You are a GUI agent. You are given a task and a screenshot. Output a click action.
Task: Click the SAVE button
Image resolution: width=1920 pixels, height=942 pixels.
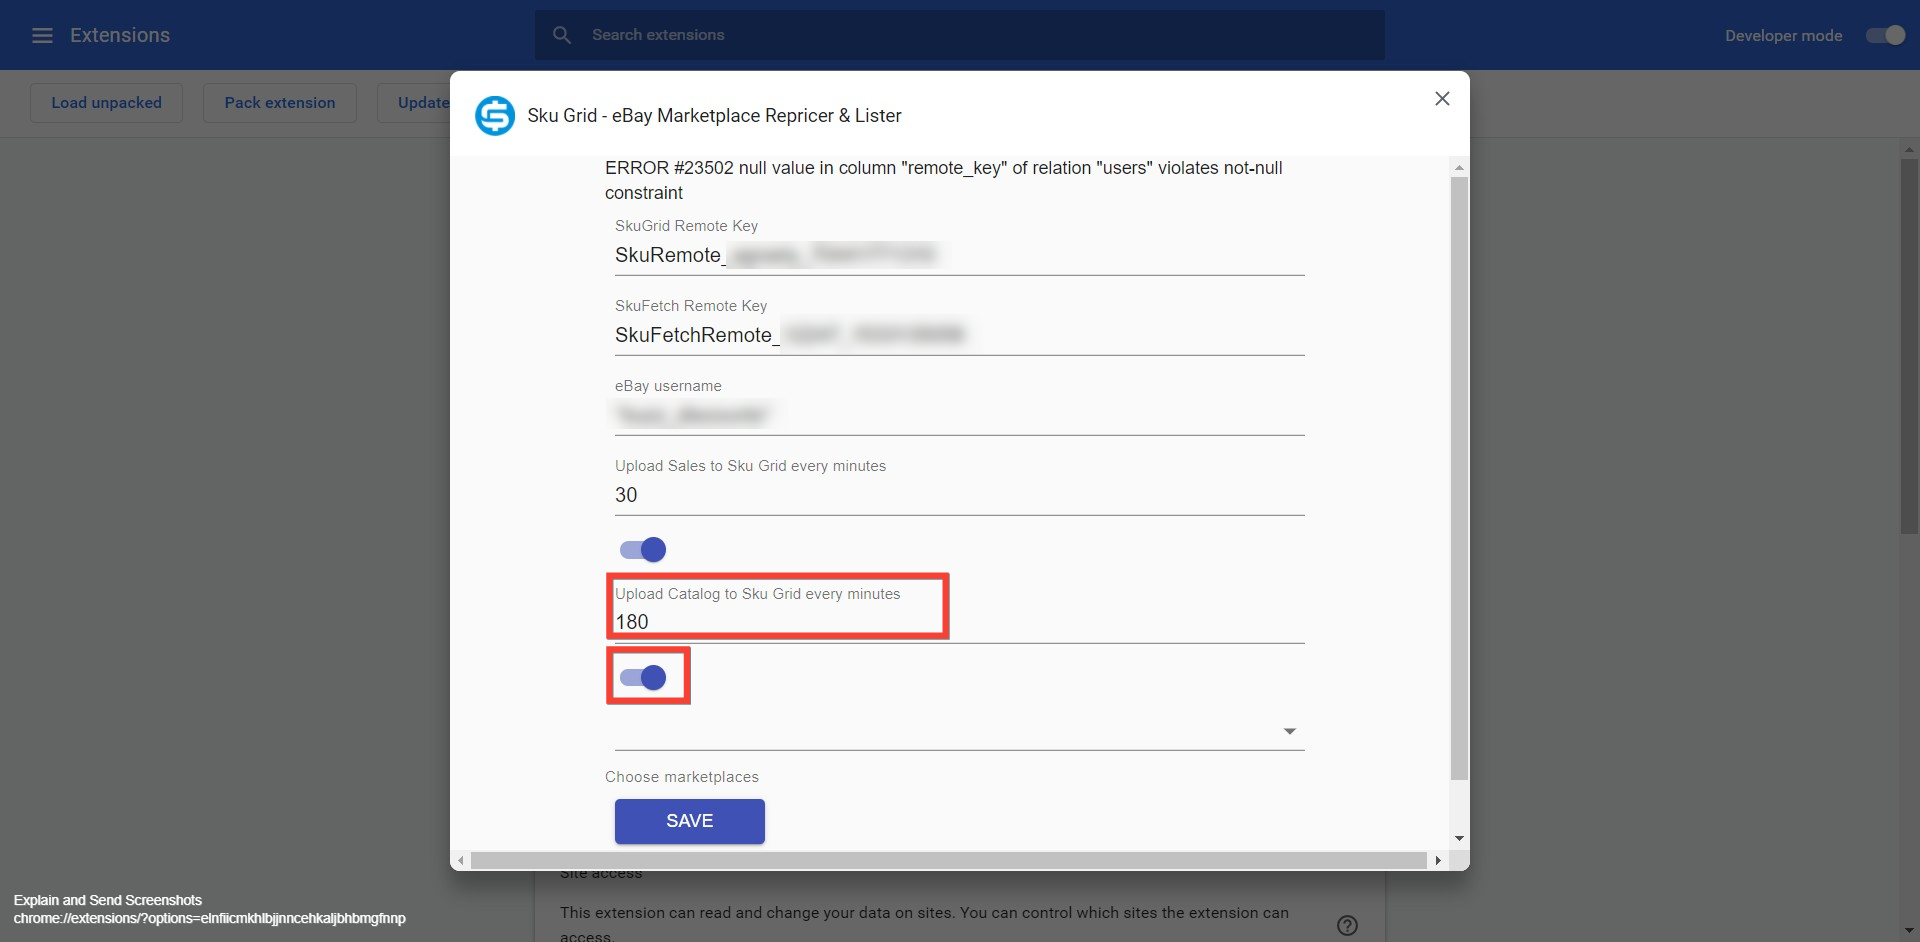pyautogui.click(x=690, y=821)
